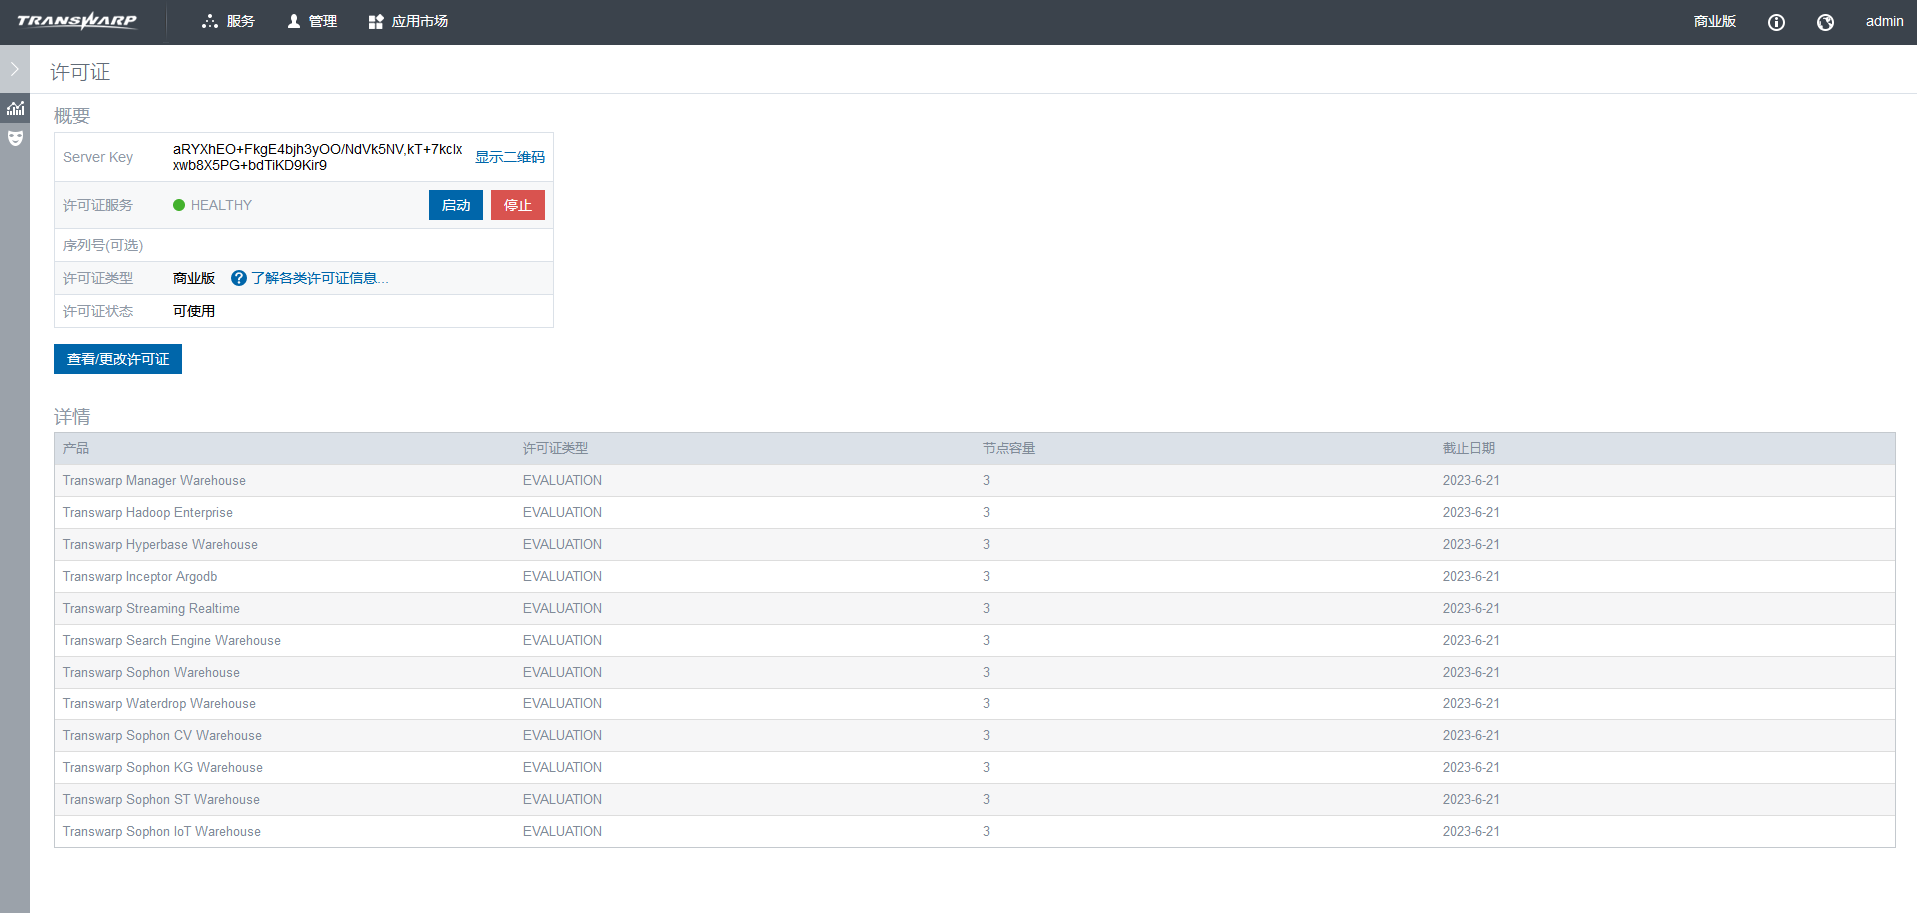Open the admin user menu
1917x913 pixels.
1884,21
